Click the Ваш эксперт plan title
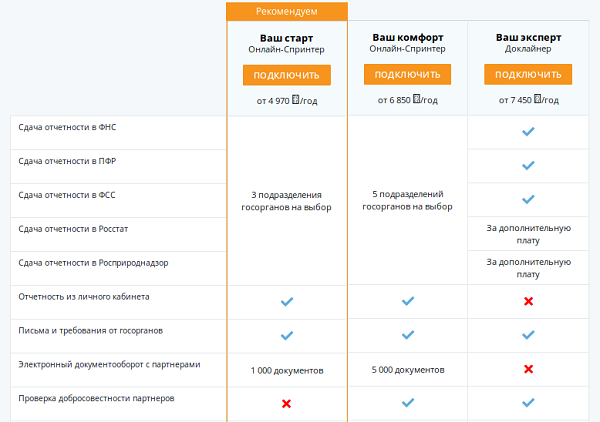 pos(528,37)
